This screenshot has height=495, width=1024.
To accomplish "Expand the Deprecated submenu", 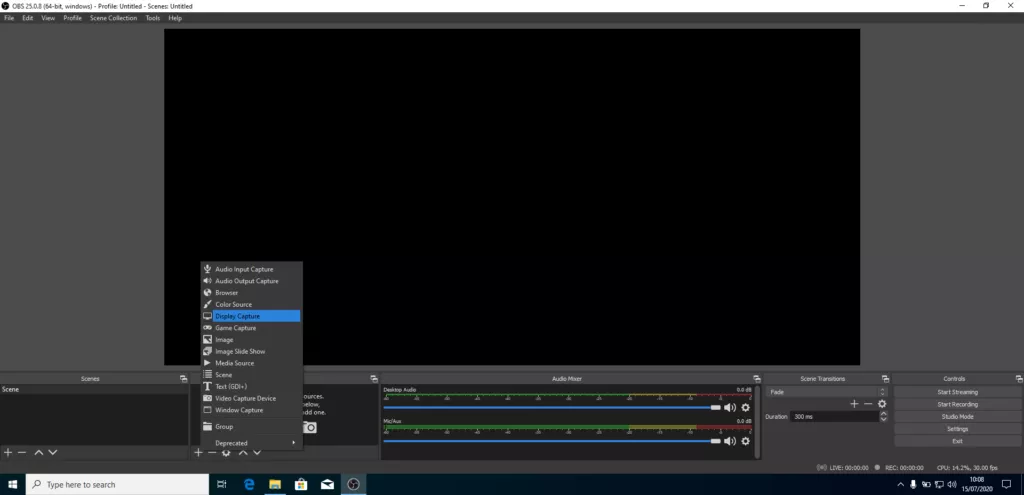I will (250, 442).
